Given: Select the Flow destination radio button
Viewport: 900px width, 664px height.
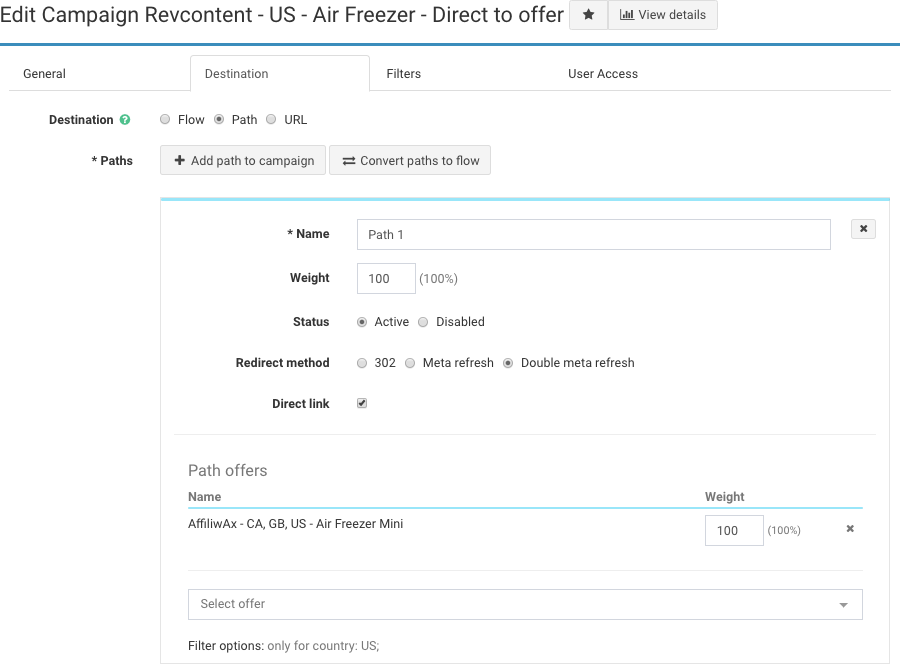Looking at the screenshot, I should click(x=165, y=119).
